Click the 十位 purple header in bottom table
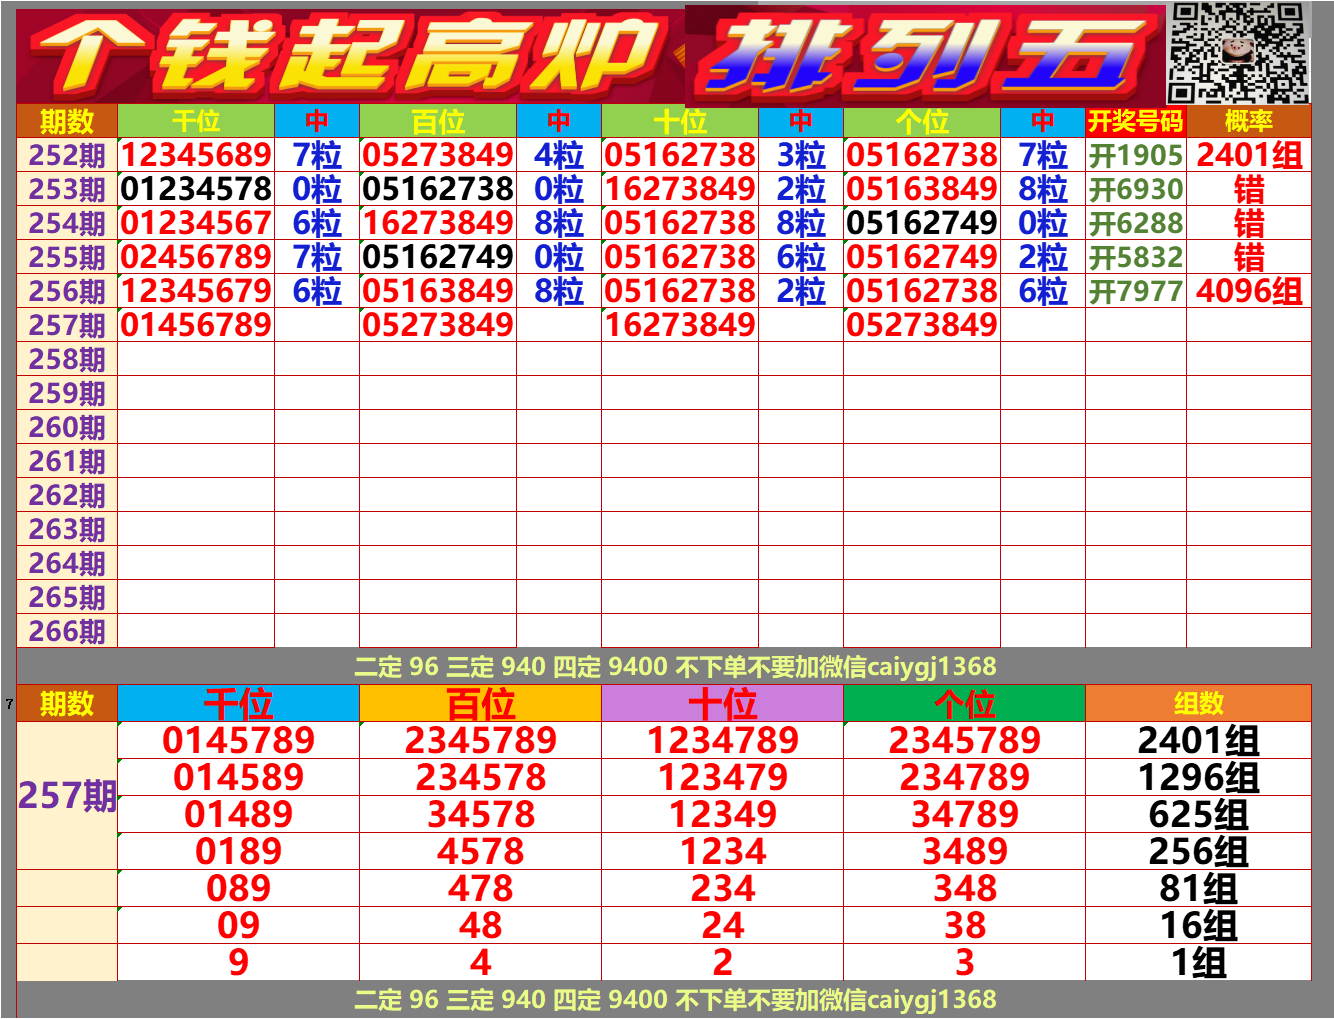The image size is (1334, 1019). 723,705
